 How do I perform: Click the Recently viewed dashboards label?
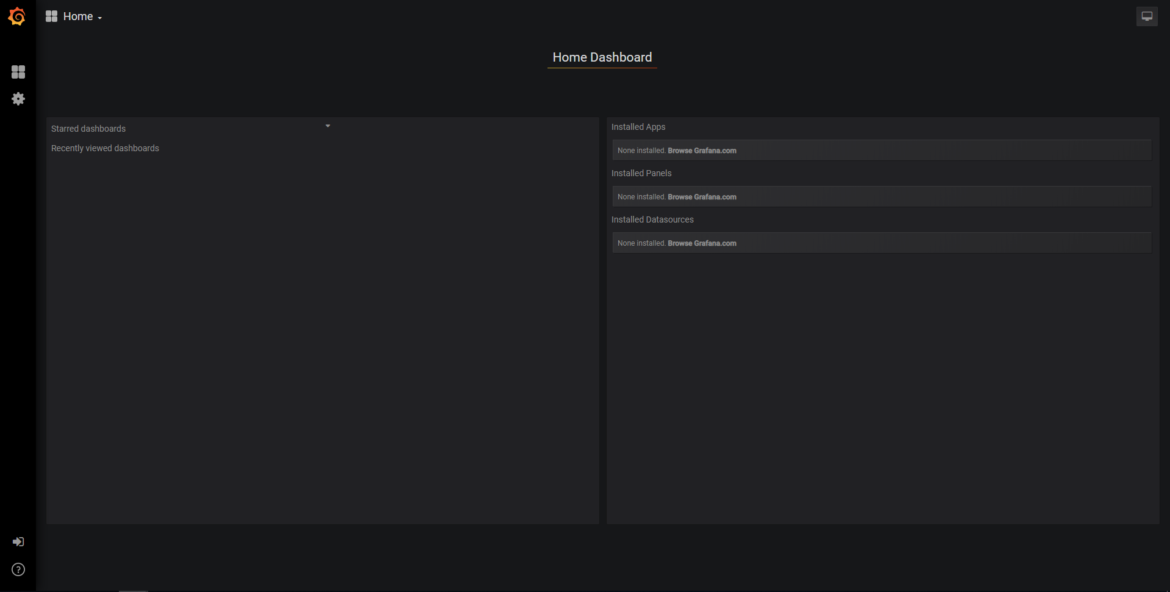(x=105, y=147)
